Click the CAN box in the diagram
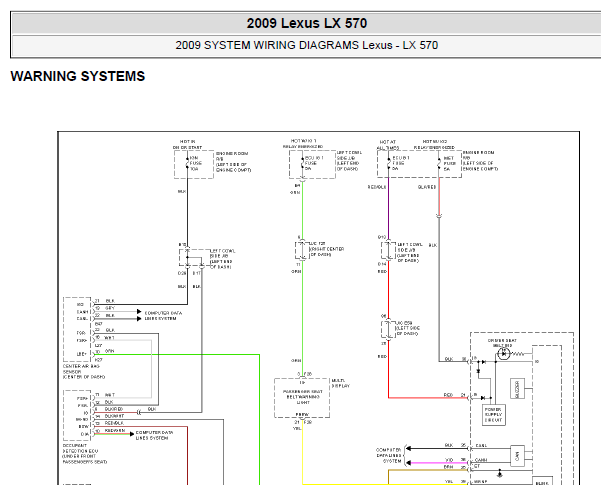The height and width of the screenshot is (485, 601). point(517,456)
